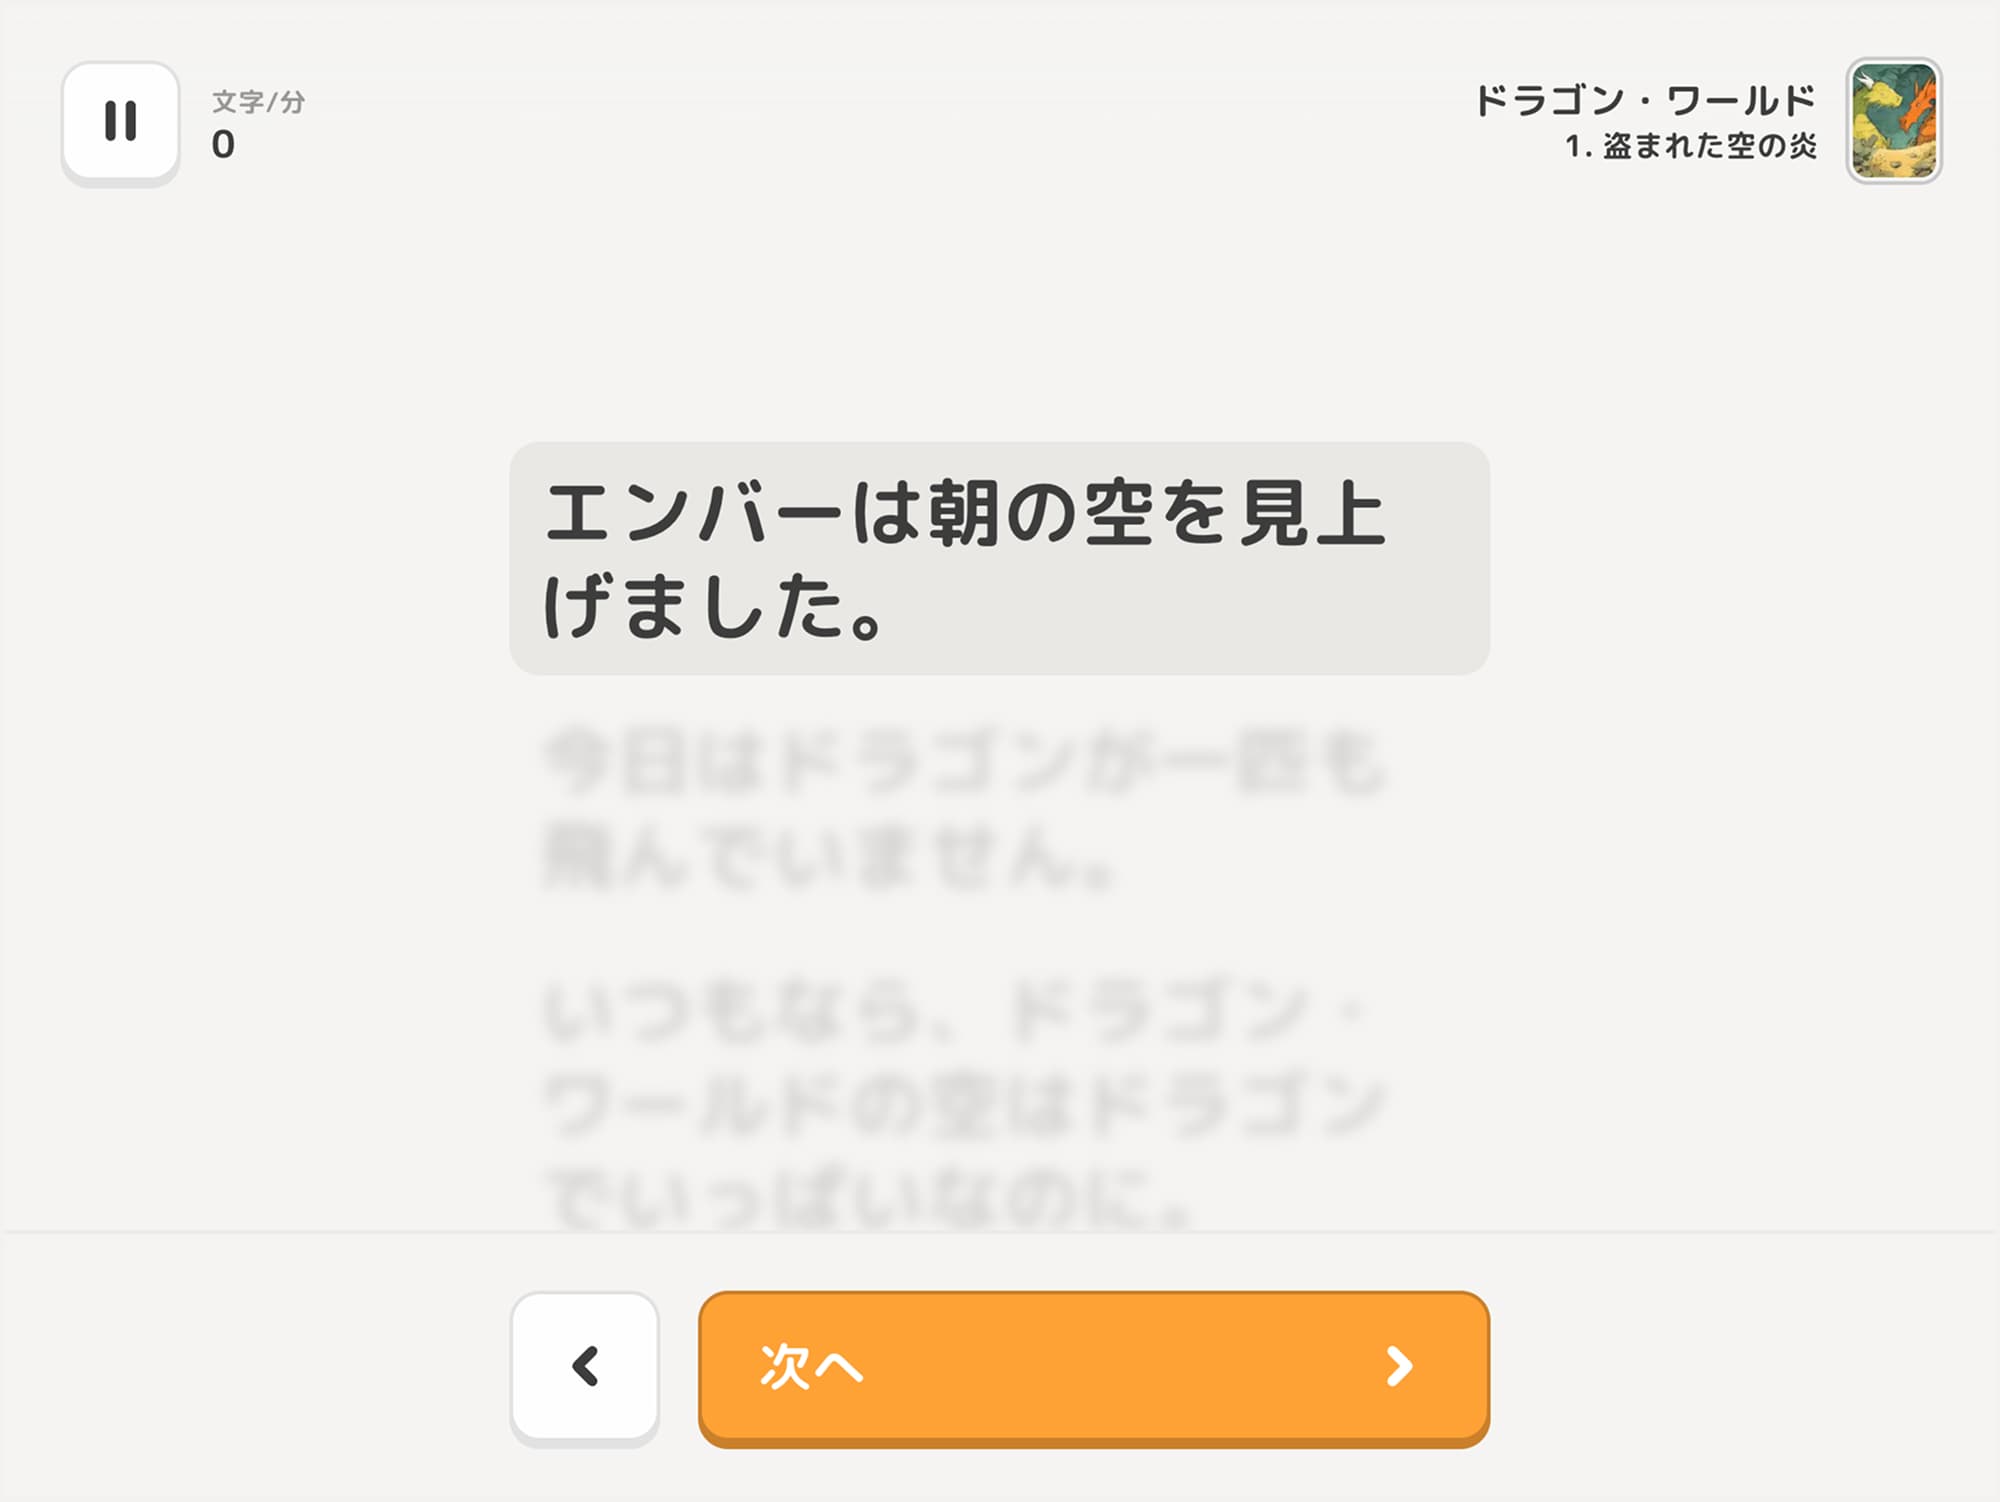Select chapter heading 1. 盗まれた空の炎

(1690, 147)
